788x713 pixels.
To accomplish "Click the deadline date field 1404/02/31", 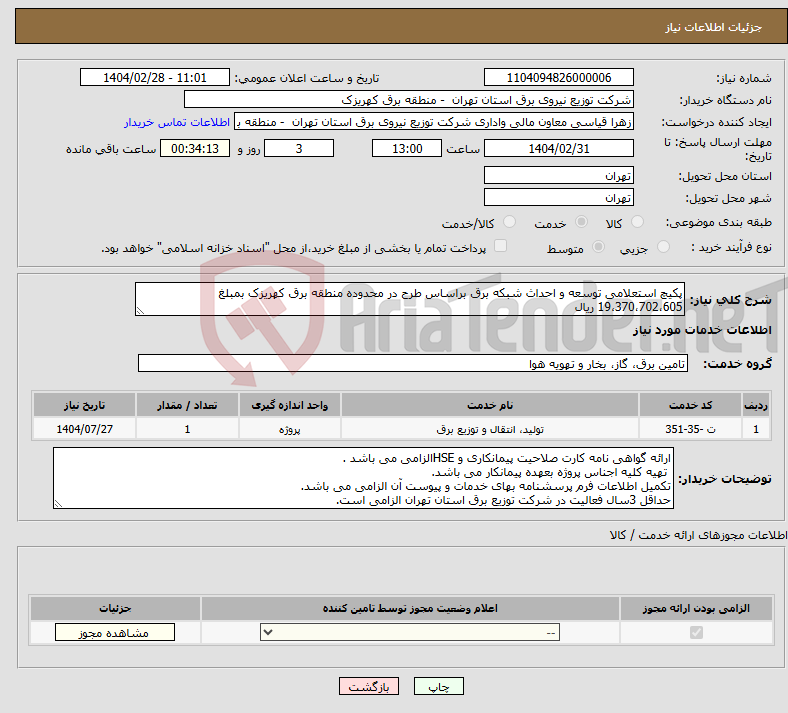I will 558,149.
